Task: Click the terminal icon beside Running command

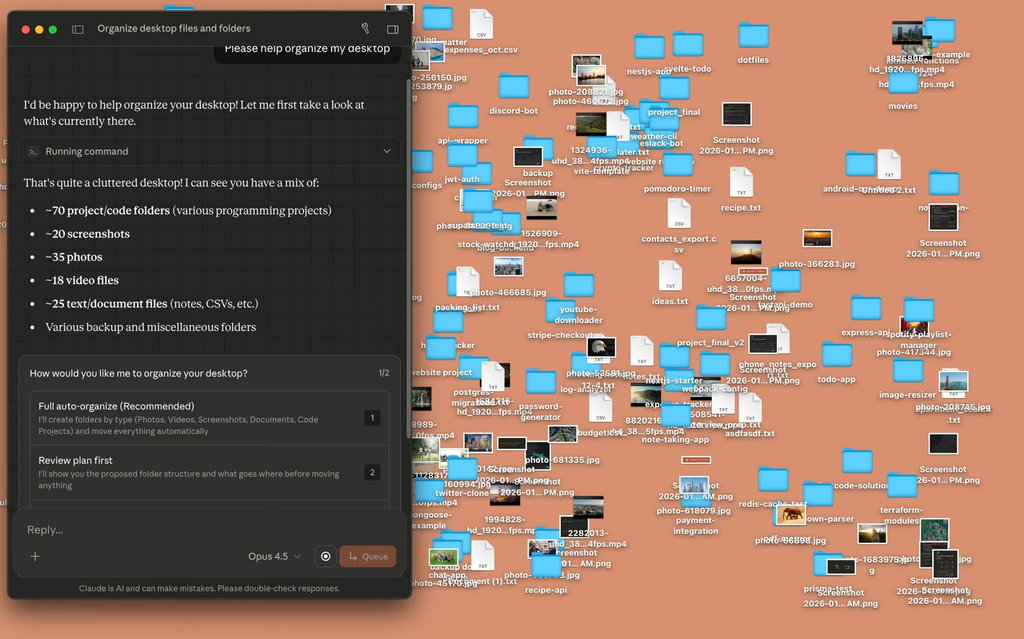Action: (x=33, y=152)
